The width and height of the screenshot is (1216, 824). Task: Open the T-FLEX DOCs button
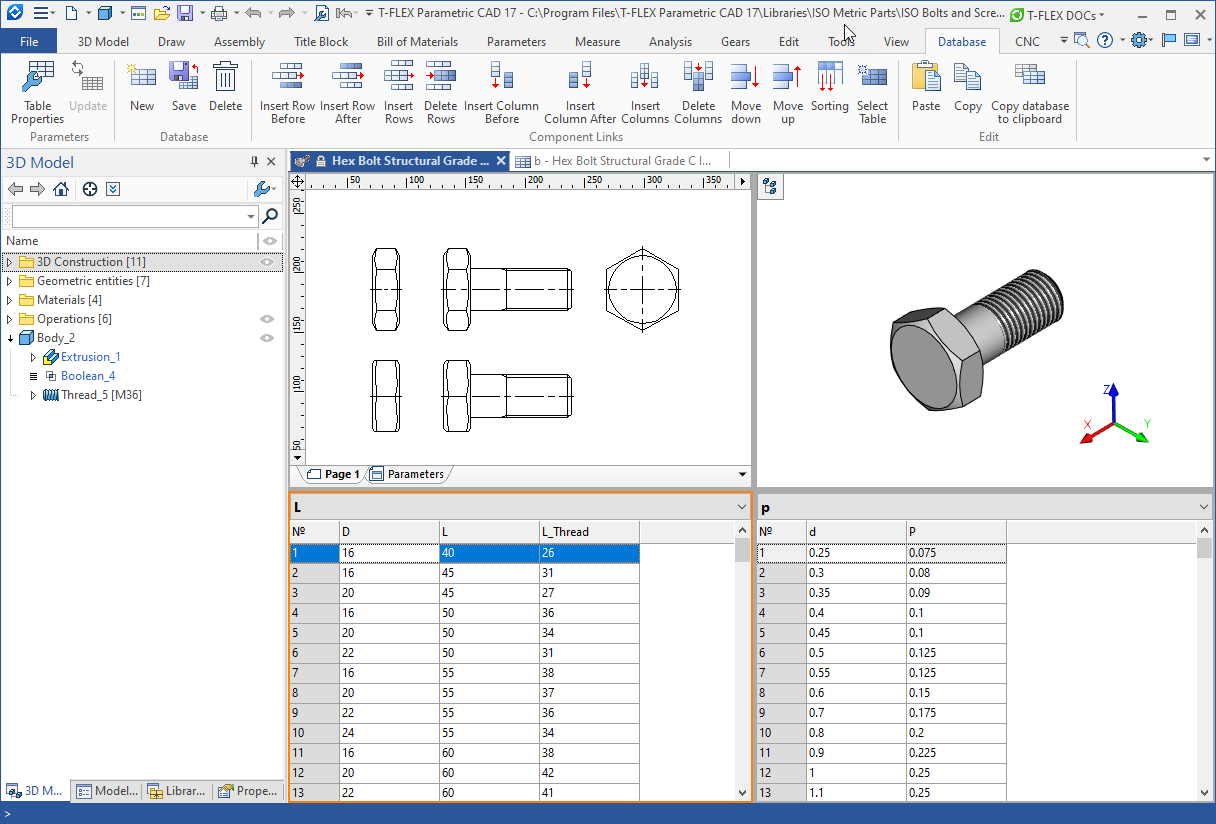point(1057,15)
